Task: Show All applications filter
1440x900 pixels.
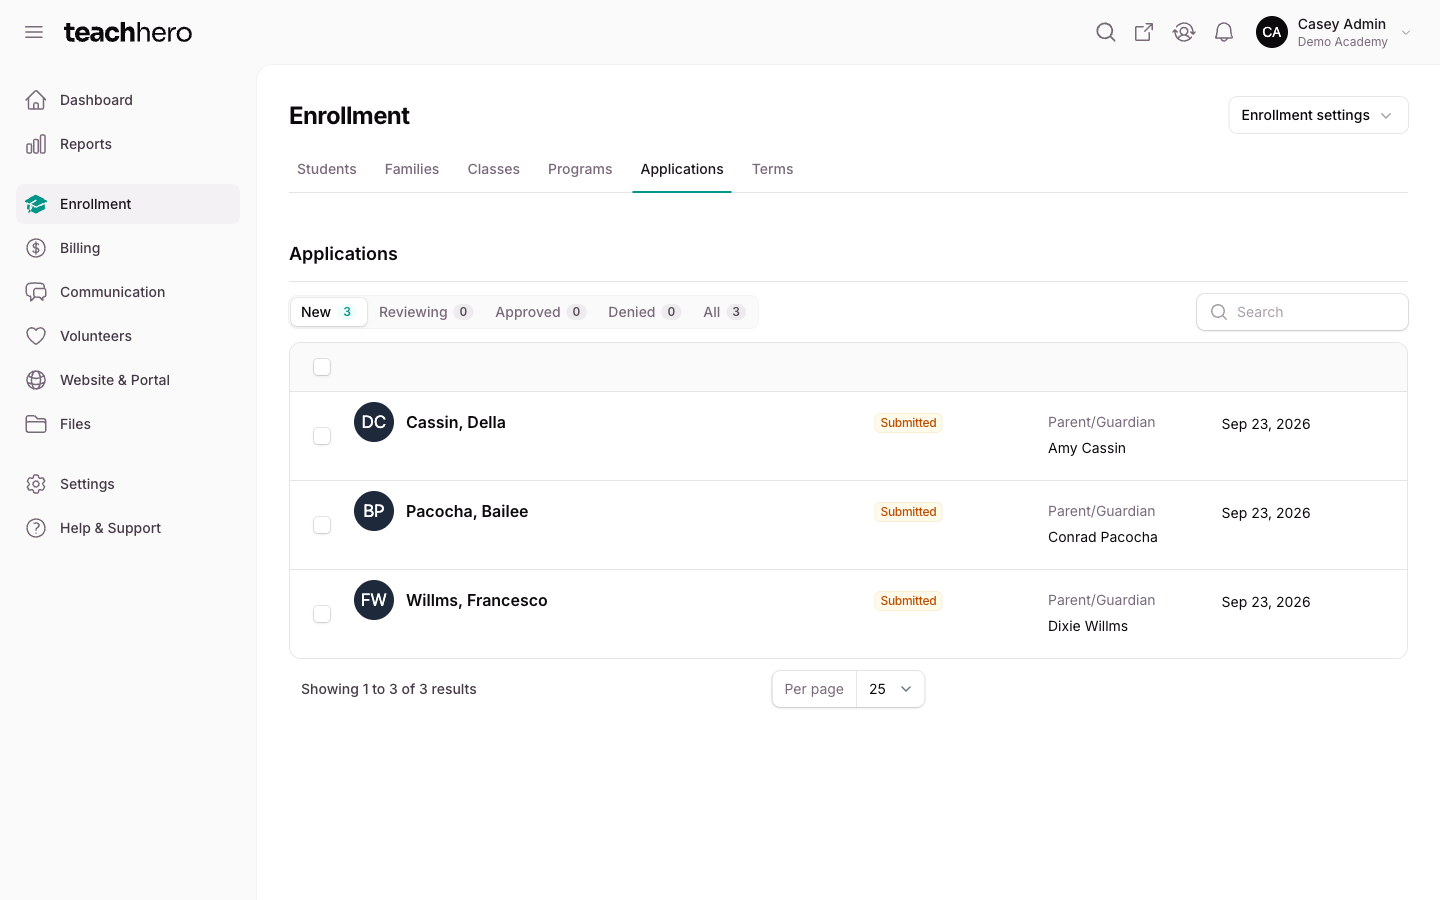Action: 724,312
